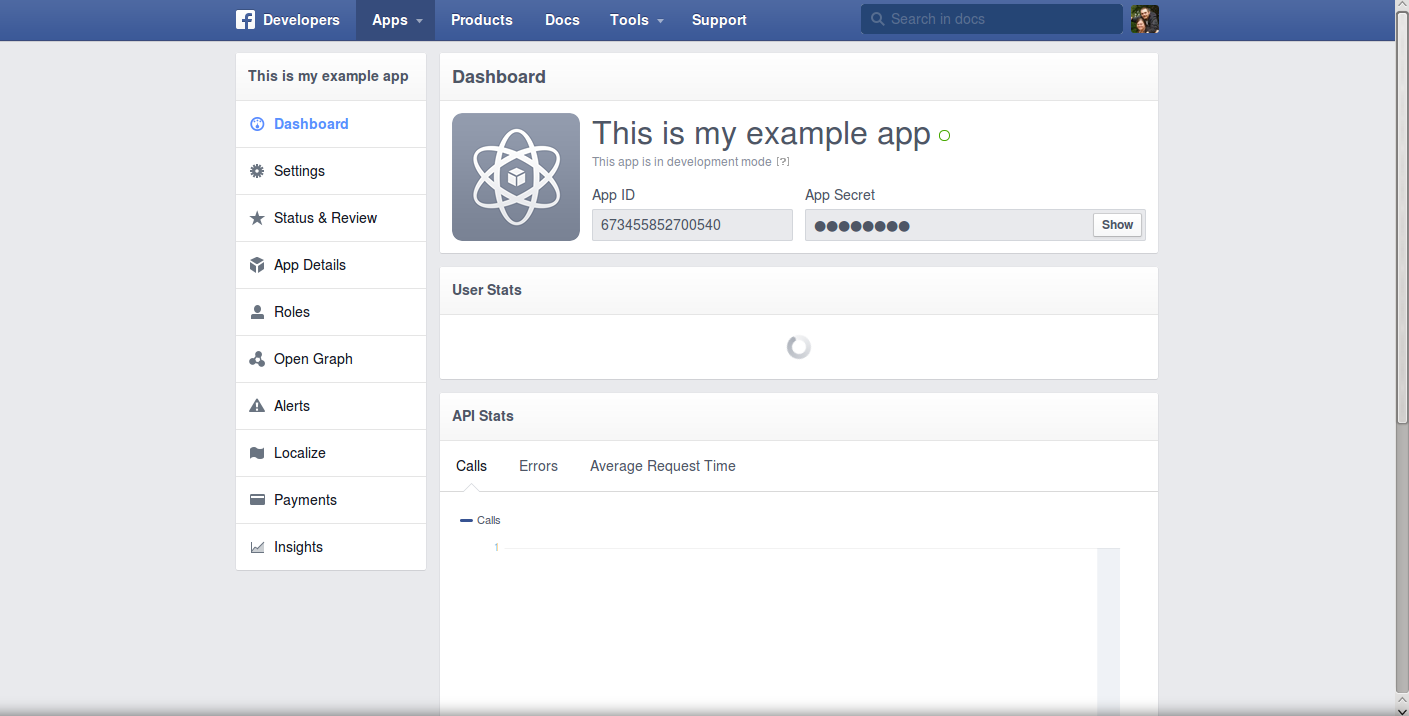This screenshot has width=1409, height=716.
Task: Click the Open Graph icon
Action: (257, 359)
